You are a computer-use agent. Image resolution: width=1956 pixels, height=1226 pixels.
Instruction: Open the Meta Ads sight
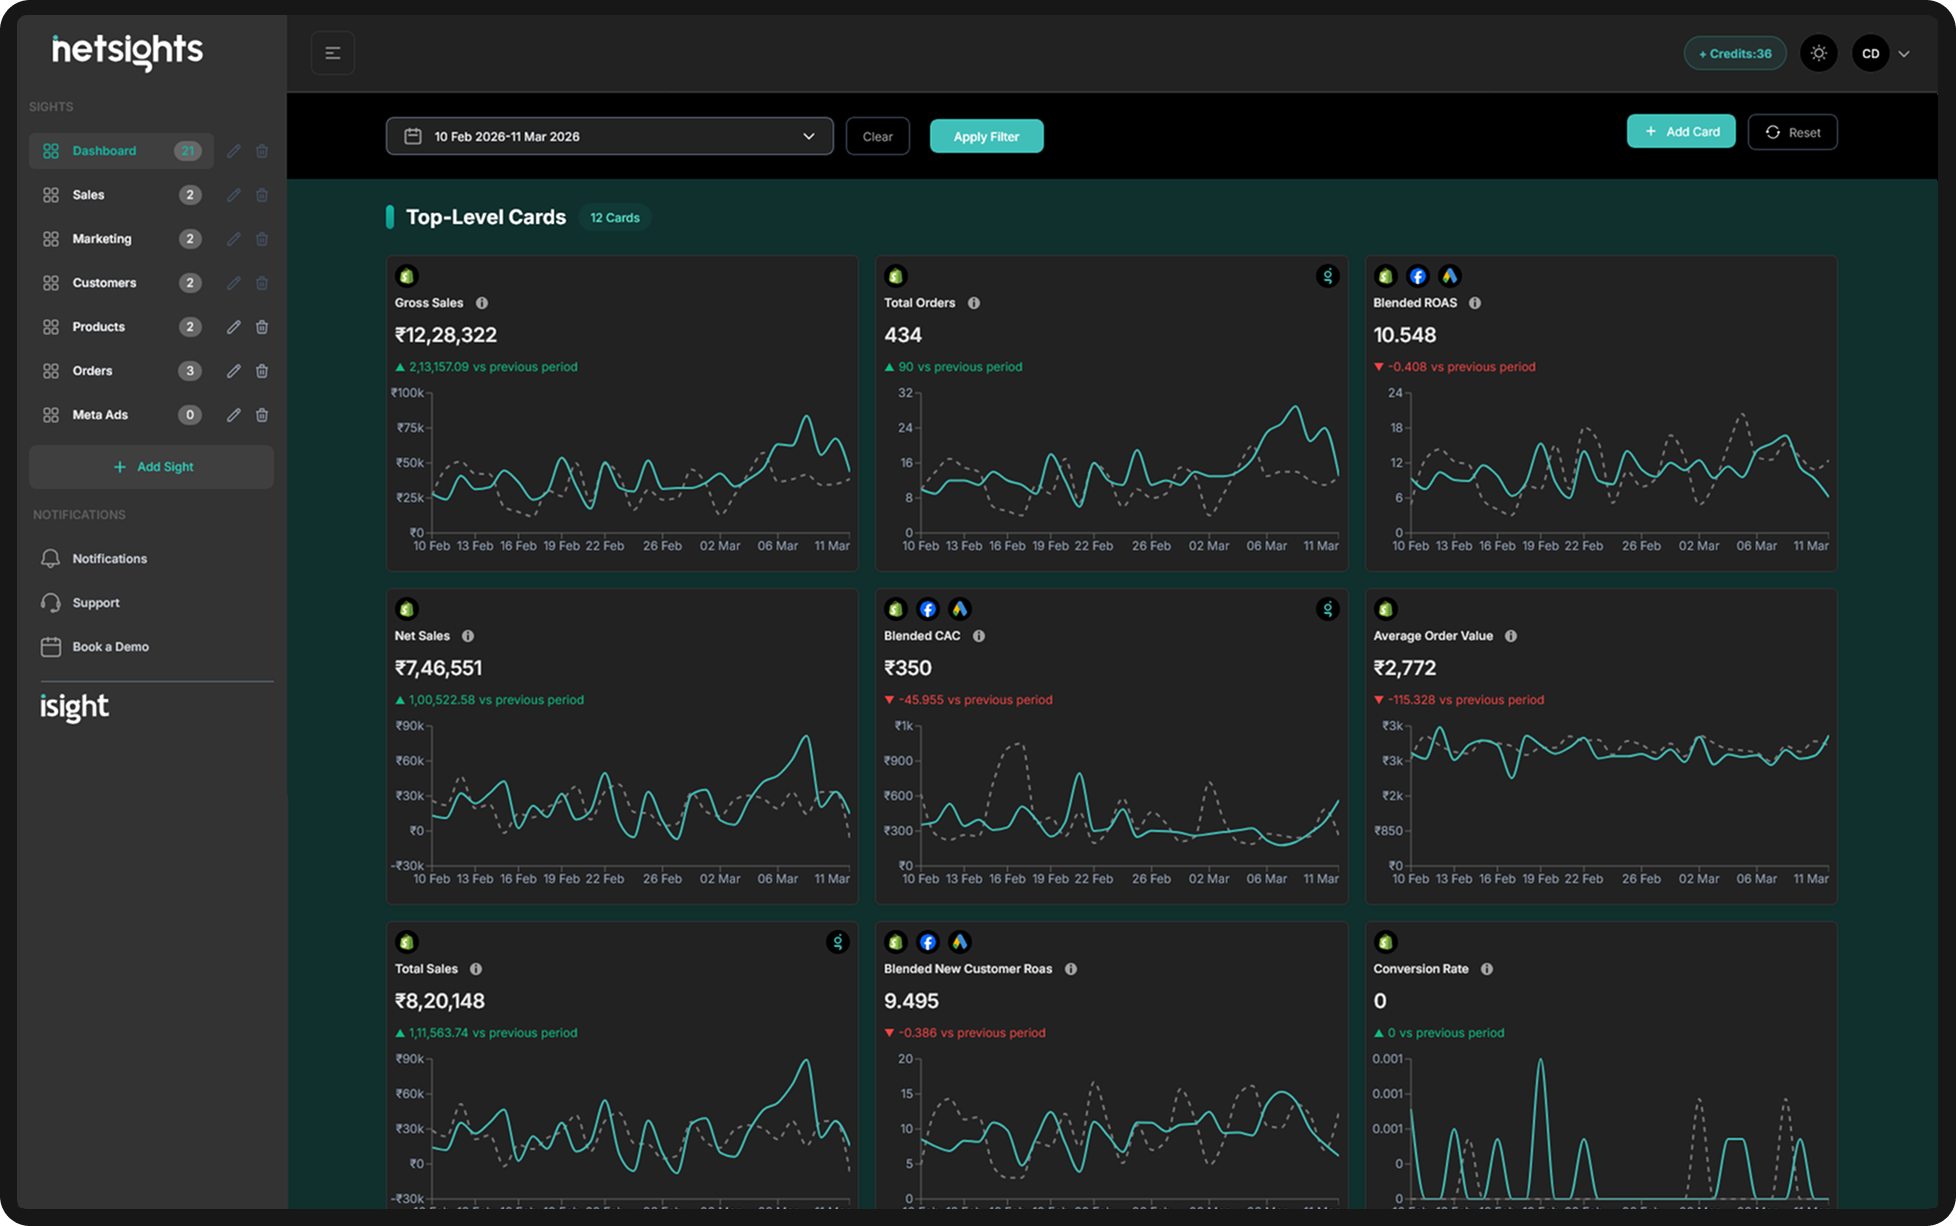pos(121,415)
